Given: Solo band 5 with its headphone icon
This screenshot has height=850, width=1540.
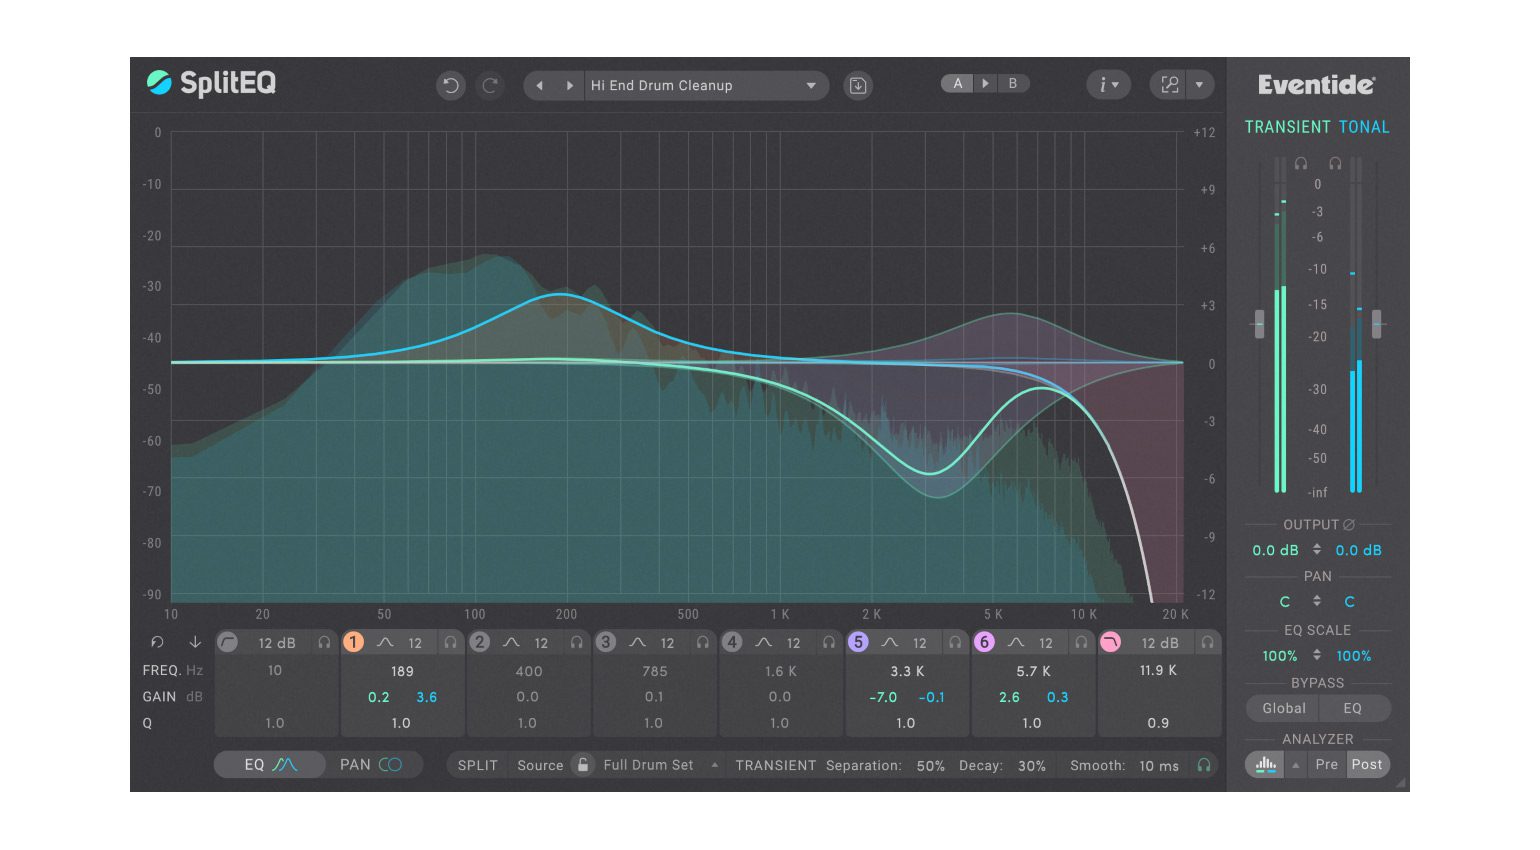Looking at the screenshot, I should (955, 643).
